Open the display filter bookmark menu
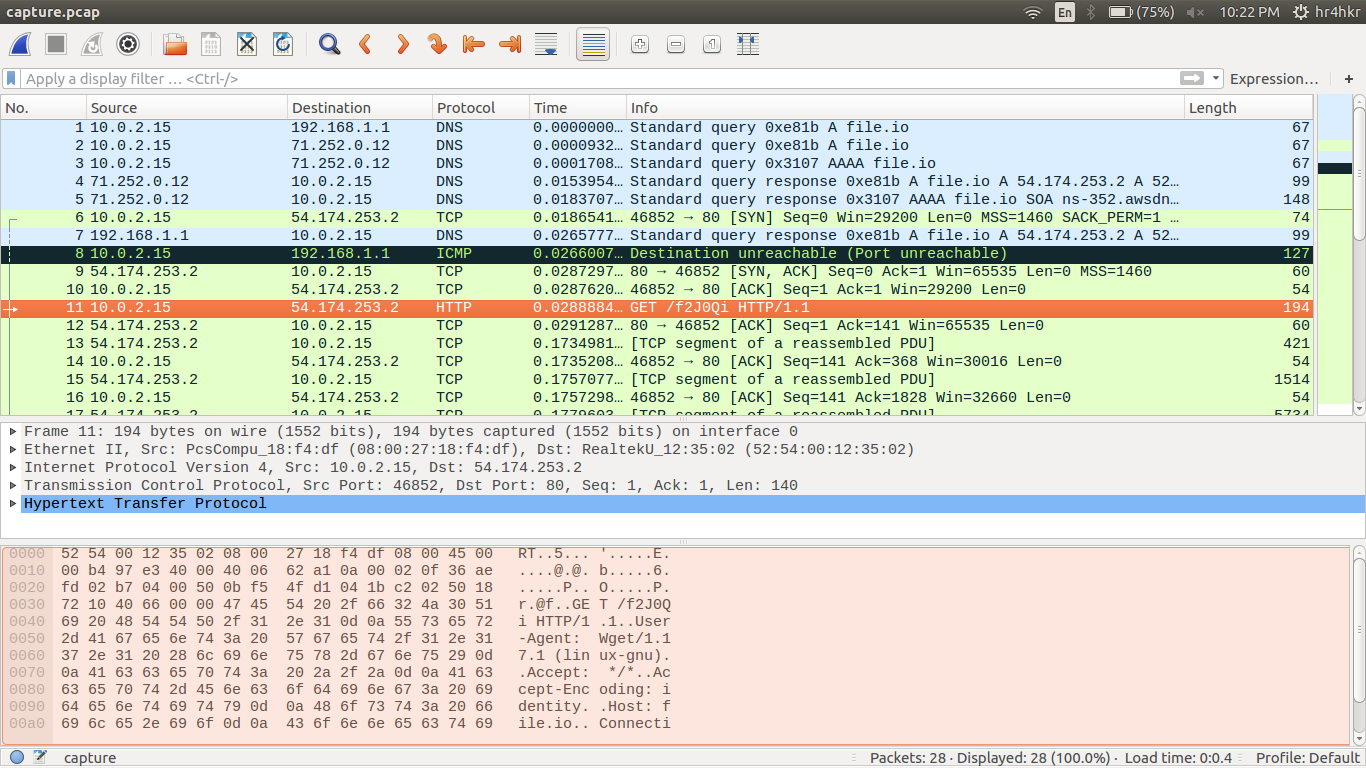 point(11,78)
